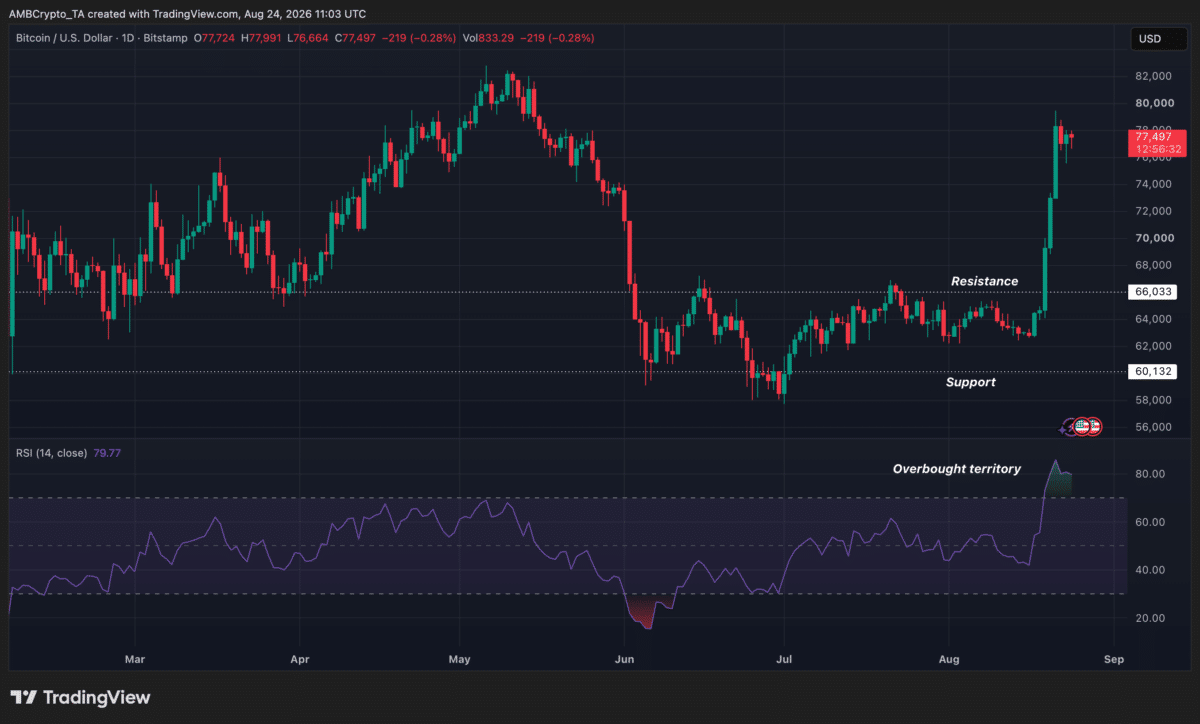
Task: Click the TradingView logo
Action: click(80, 697)
